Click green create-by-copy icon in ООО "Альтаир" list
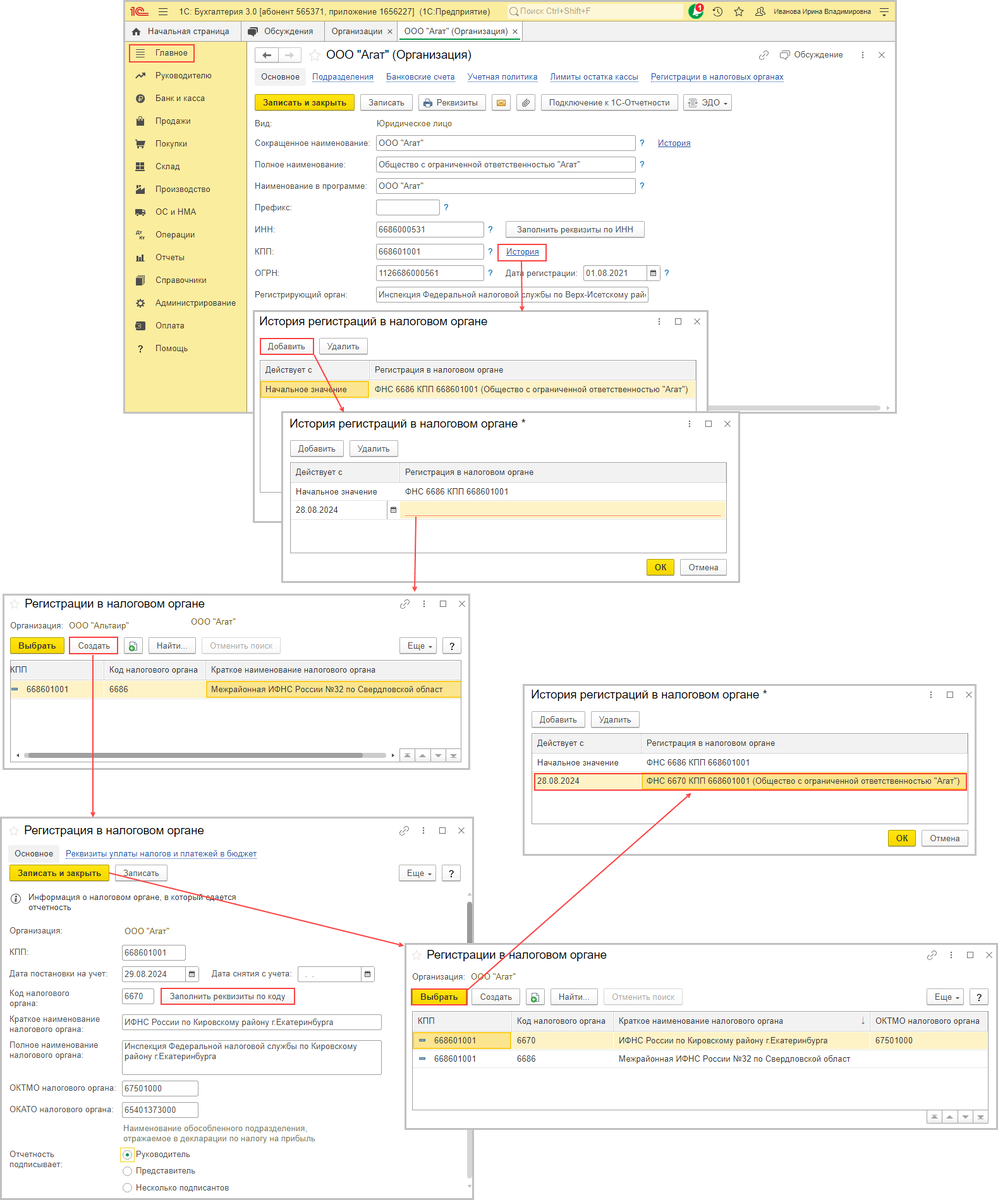The image size is (998, 1200). point(133,646)
